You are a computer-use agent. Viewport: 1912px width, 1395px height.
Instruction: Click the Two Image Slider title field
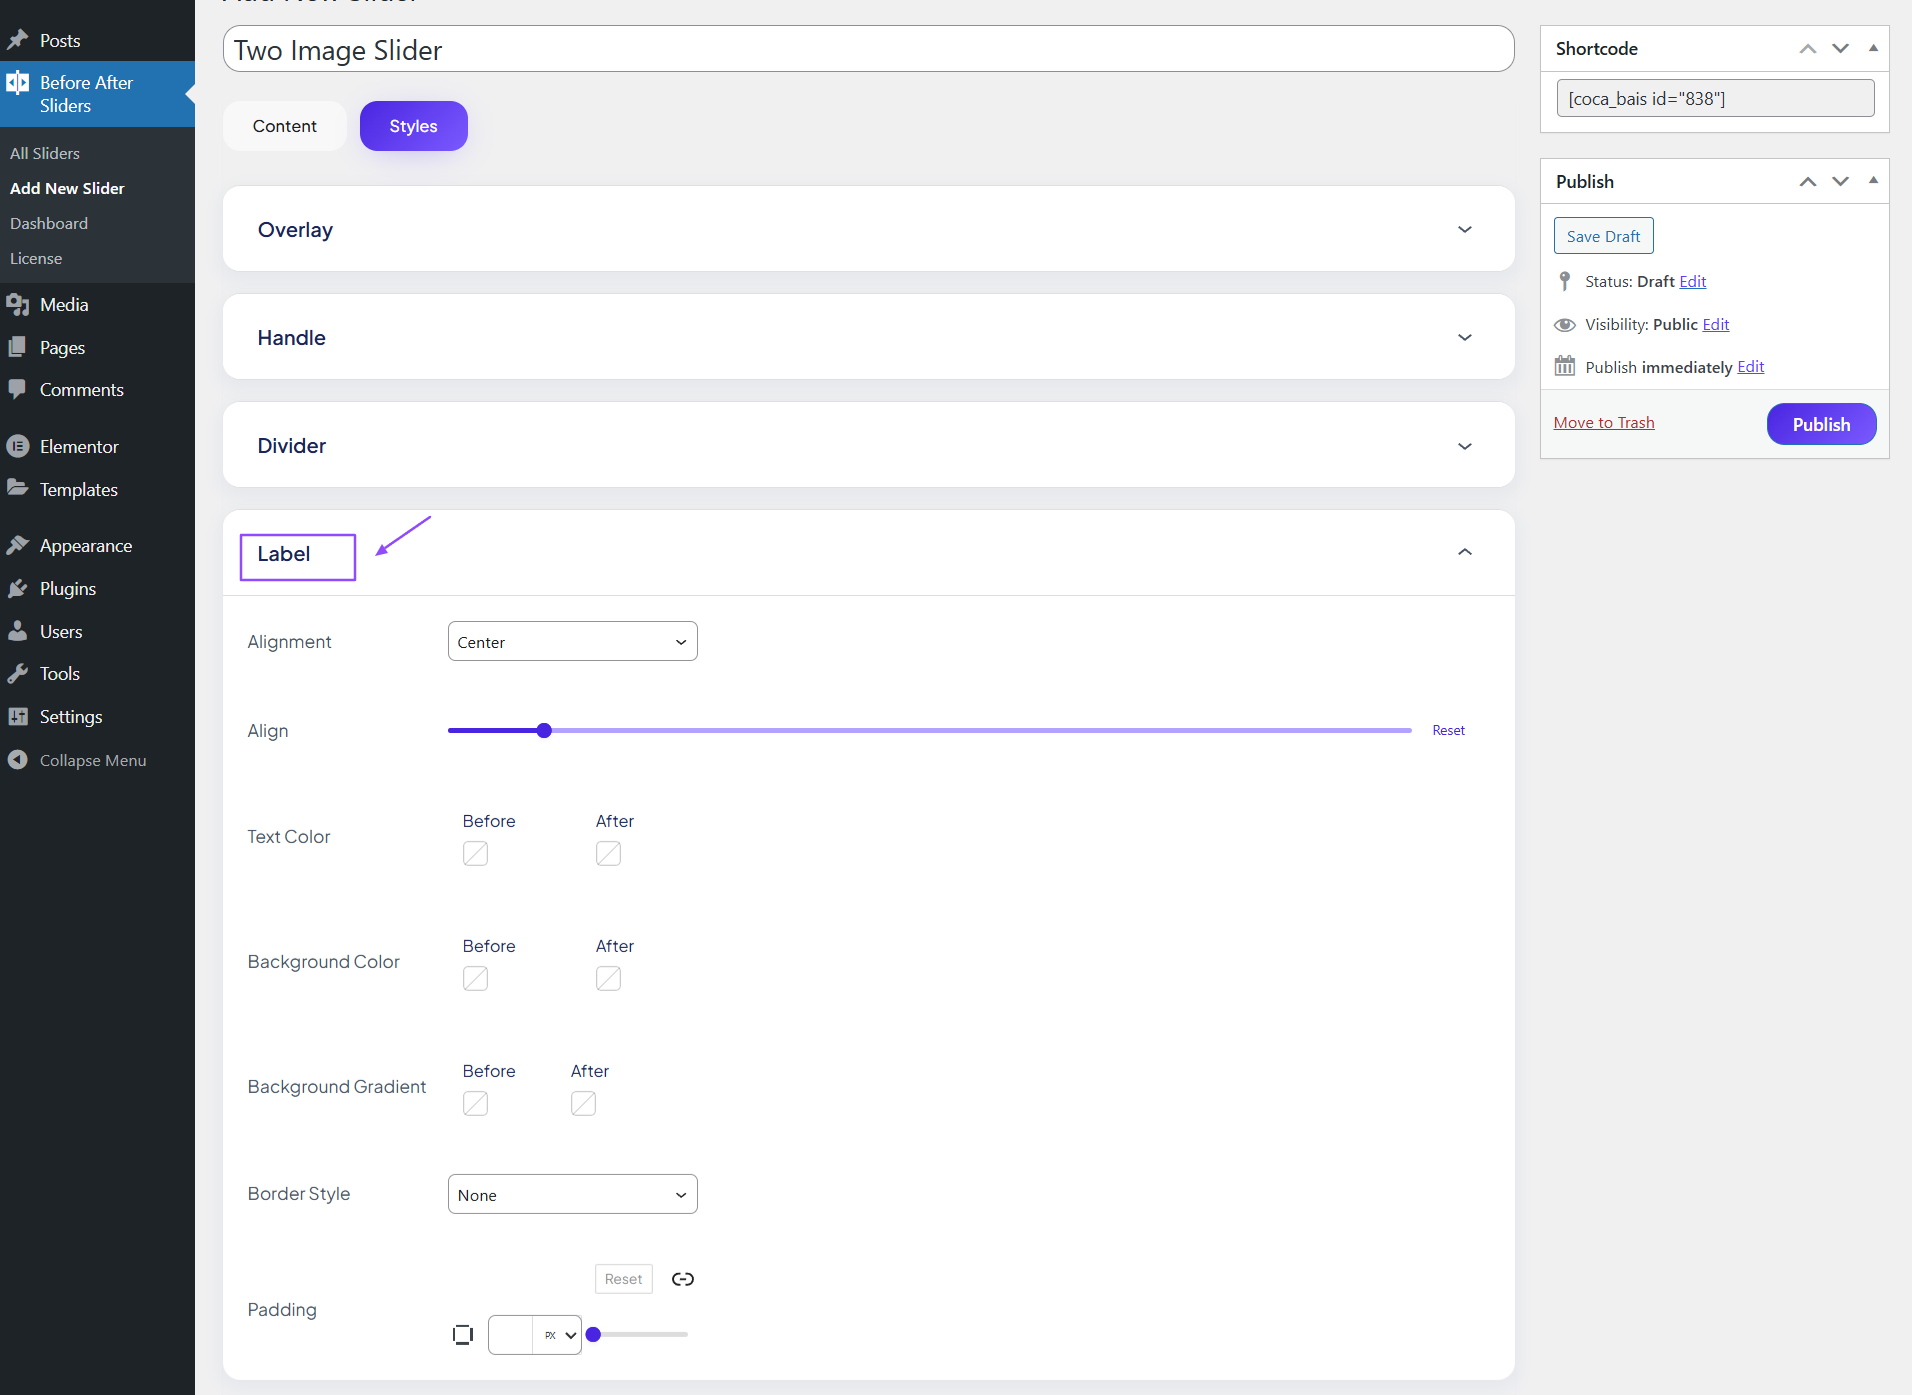869,49
